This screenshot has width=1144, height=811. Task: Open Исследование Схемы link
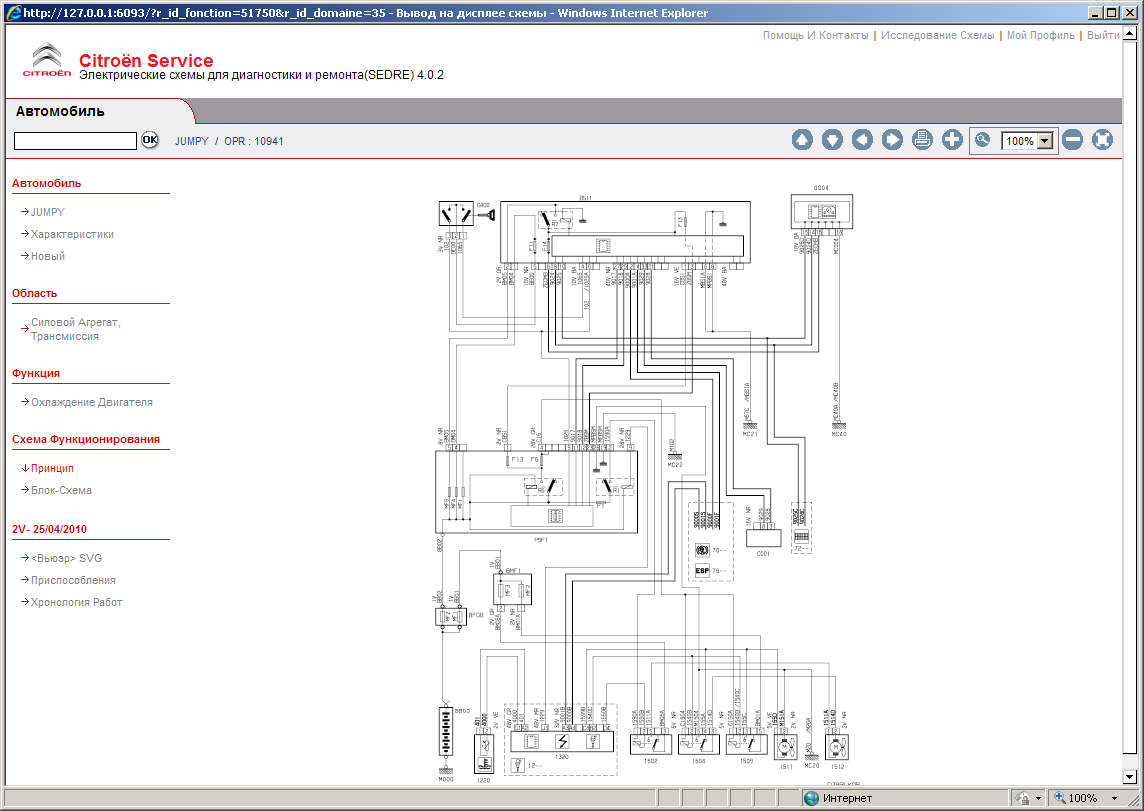pos(938,35)
